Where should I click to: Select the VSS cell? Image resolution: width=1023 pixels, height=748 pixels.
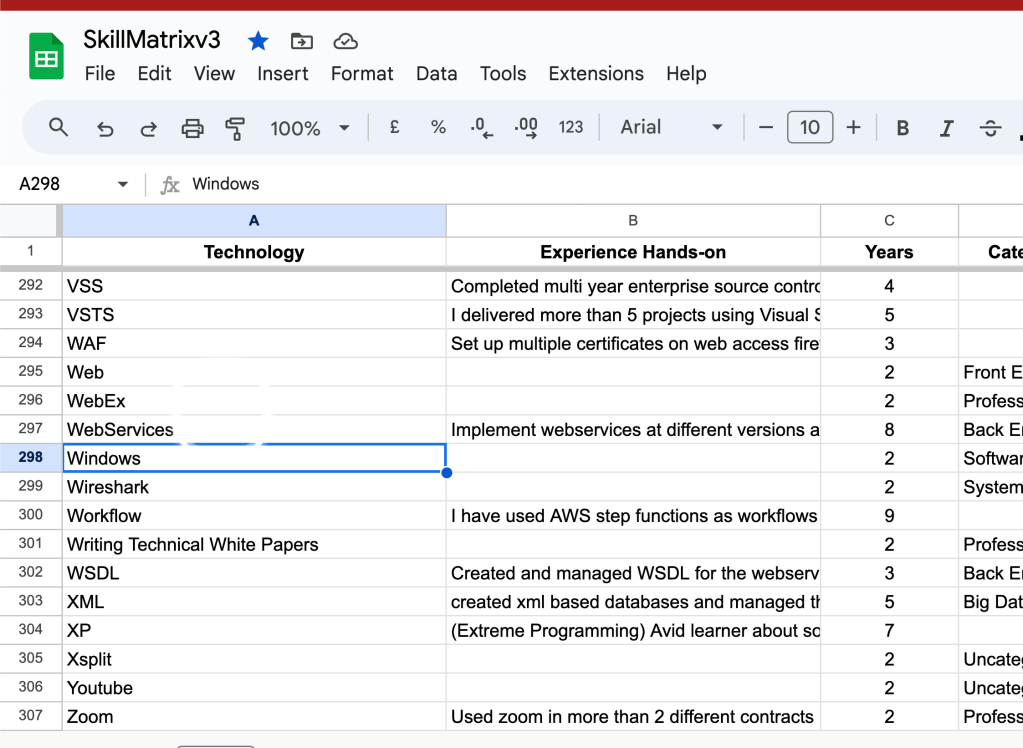click(x=254, y=286)
